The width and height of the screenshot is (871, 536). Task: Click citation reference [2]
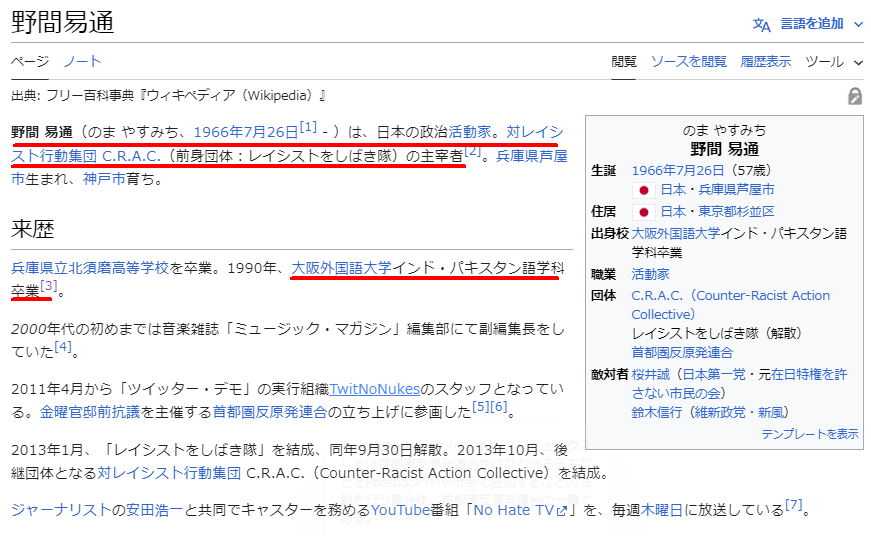[x=472, y=151]
